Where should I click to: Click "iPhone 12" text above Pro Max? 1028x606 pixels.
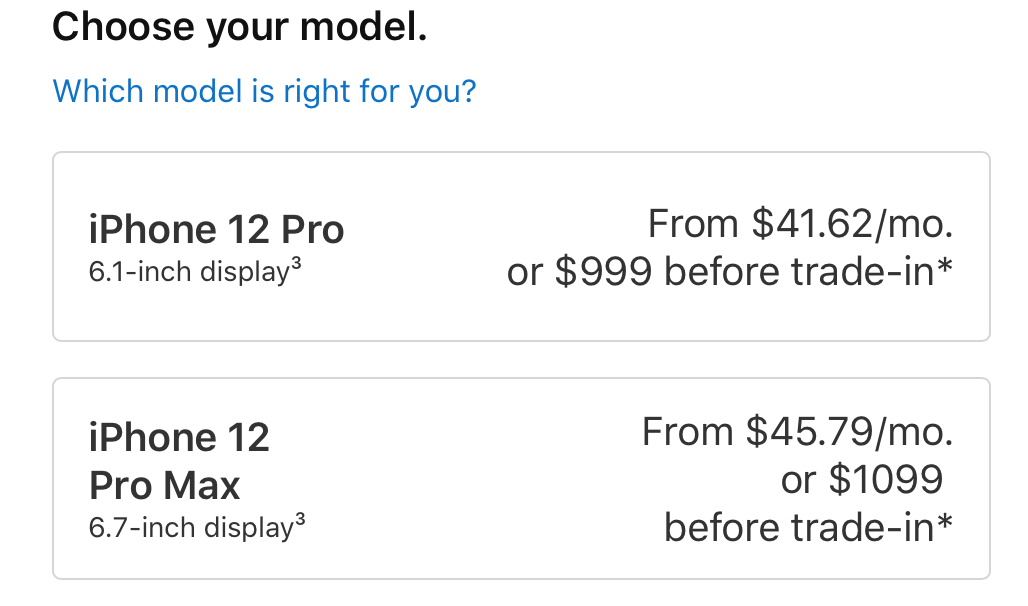point(179,438)
